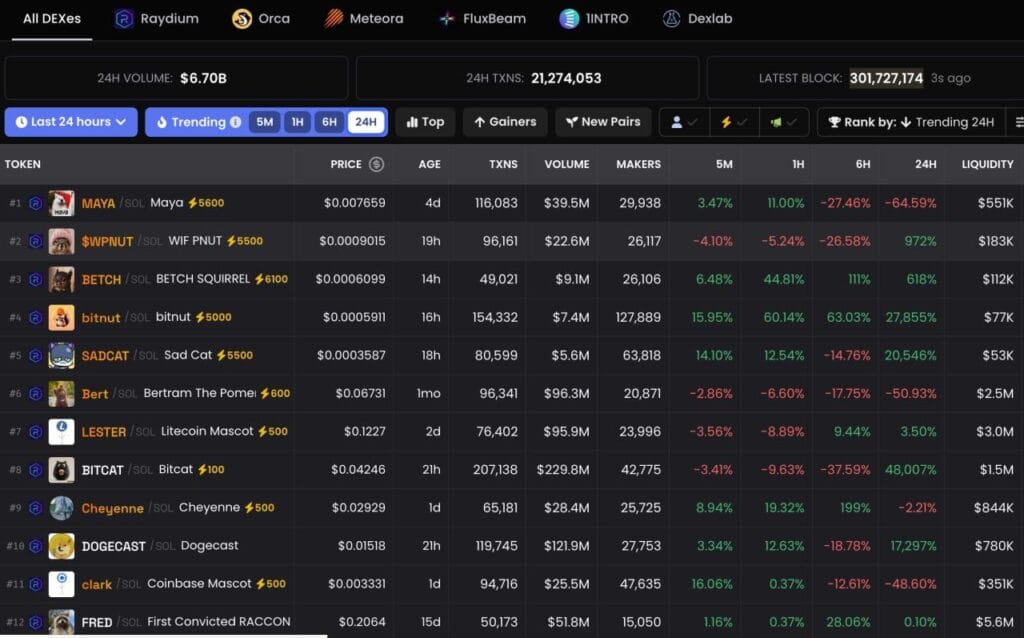Open the $WPNUT token name link
The image size is (1024, 638).
[x=107, y=242]
